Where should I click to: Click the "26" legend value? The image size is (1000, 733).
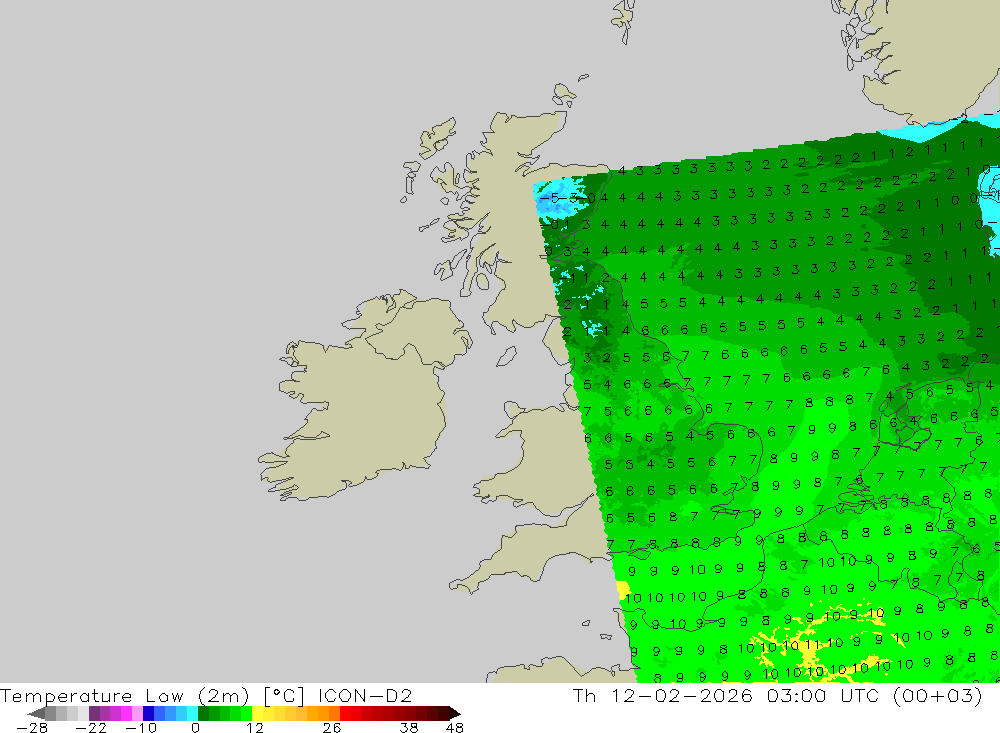[332, 728]
